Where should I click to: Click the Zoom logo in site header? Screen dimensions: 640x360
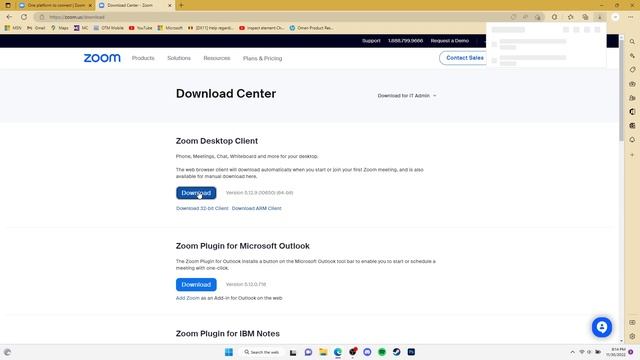[102, 58]
